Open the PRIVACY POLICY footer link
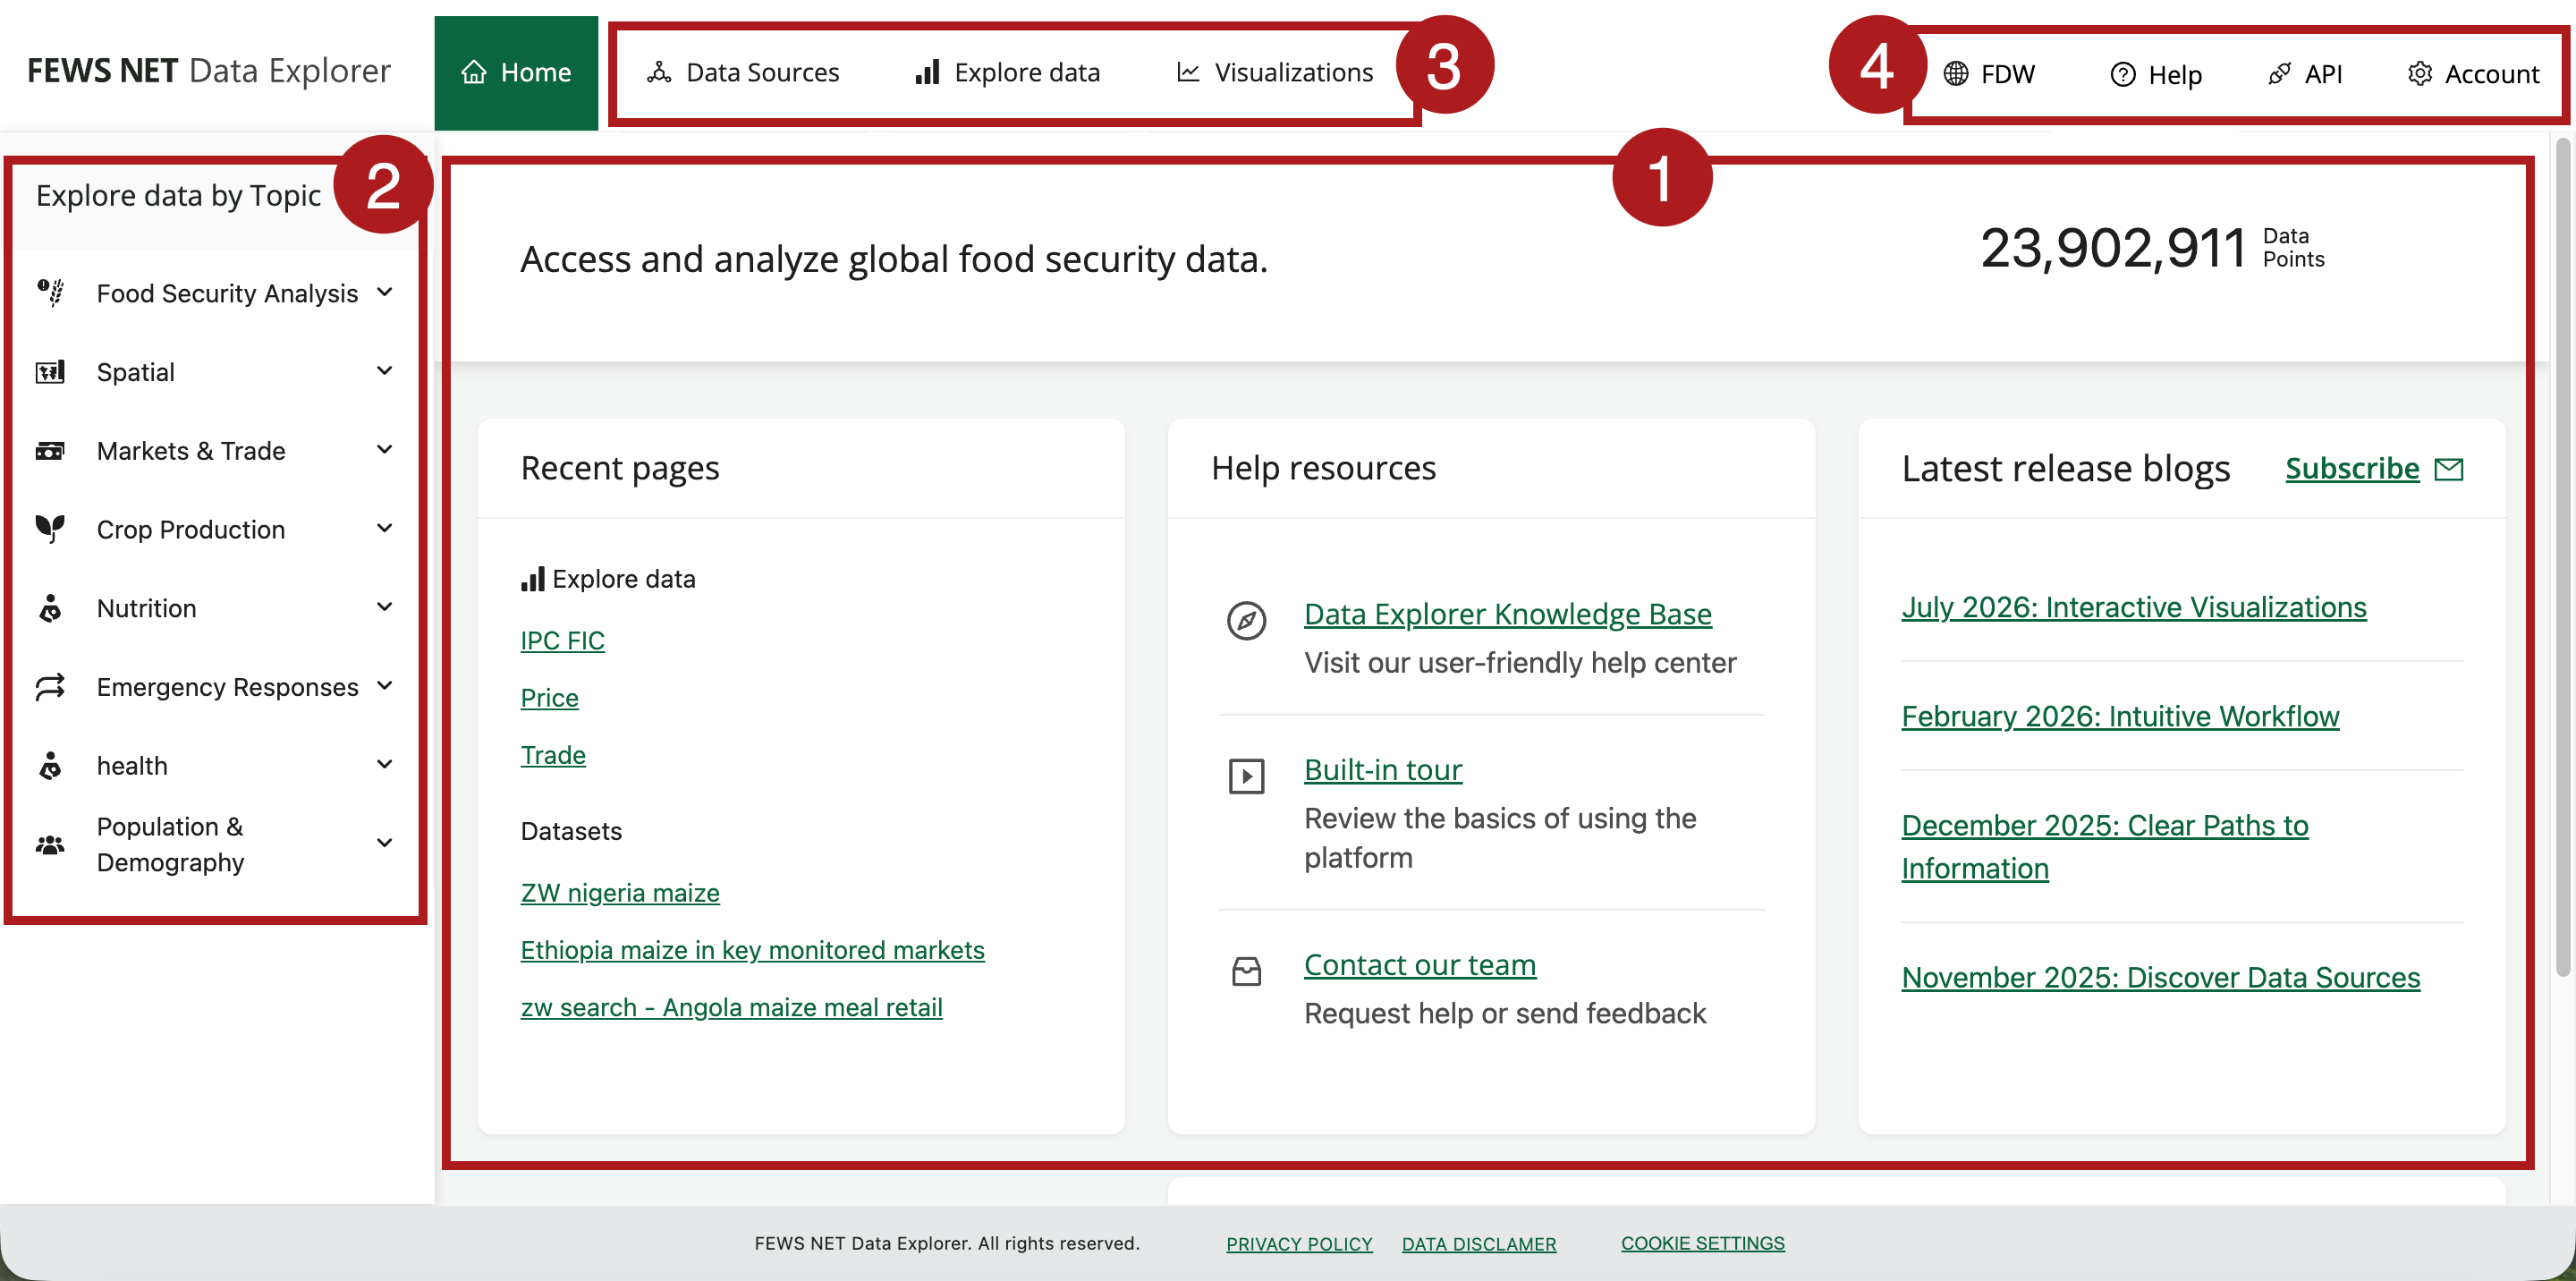 (1299, 1243)
